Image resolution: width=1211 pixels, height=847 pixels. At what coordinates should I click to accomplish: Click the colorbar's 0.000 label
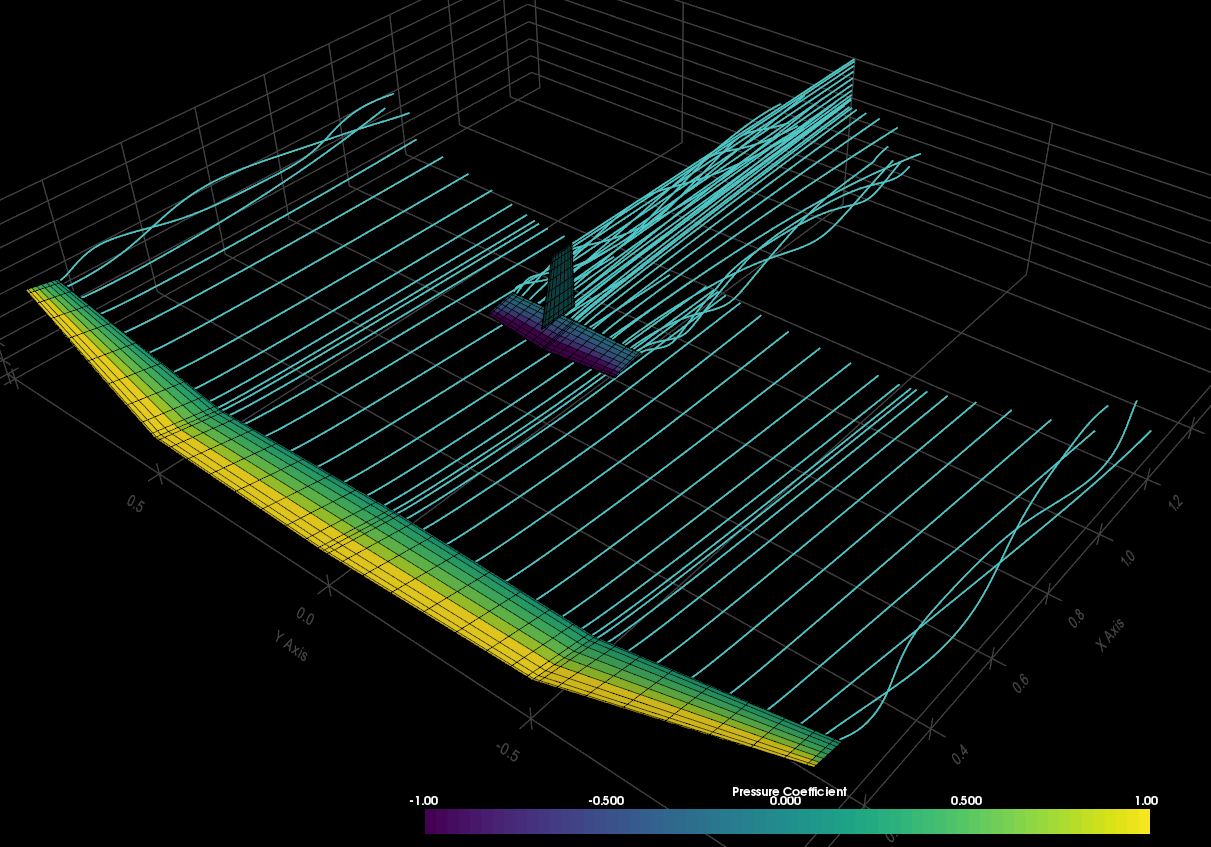point(785,801)
